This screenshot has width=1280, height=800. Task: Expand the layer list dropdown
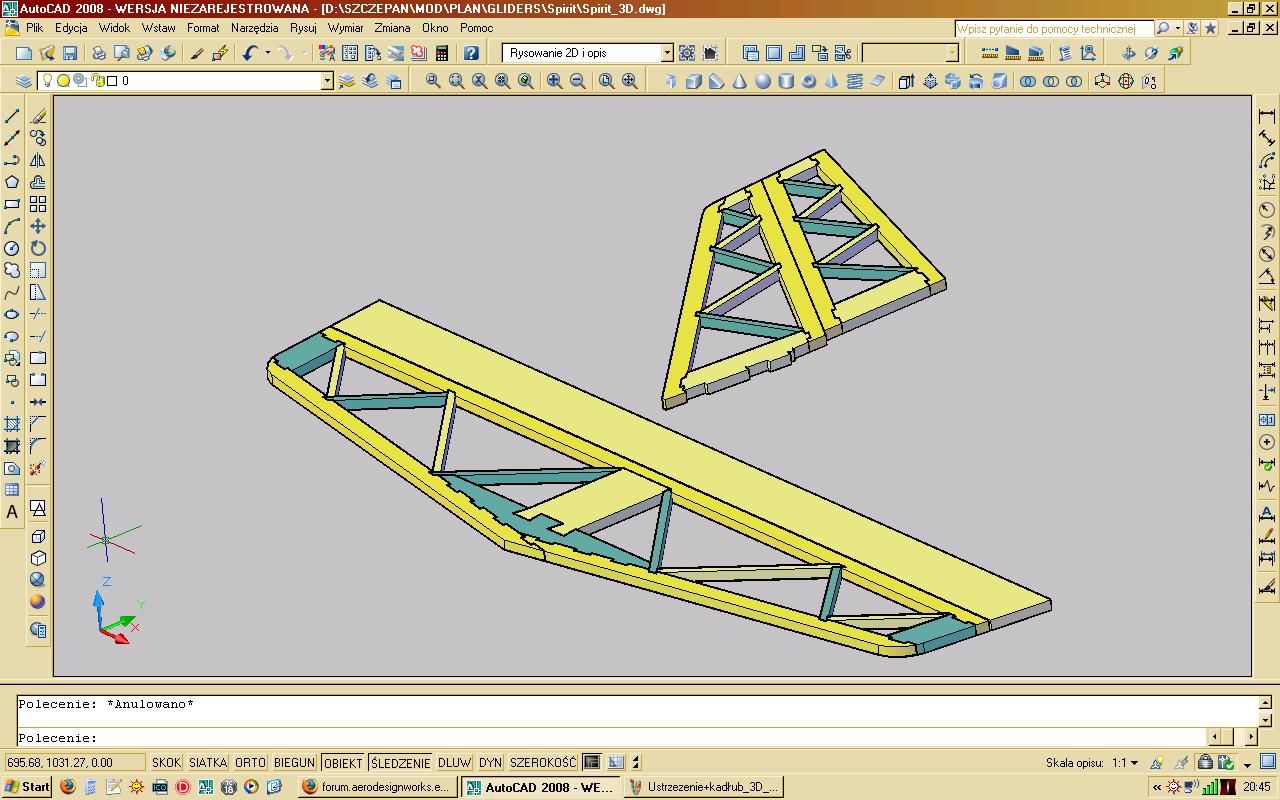pos(327,81)
